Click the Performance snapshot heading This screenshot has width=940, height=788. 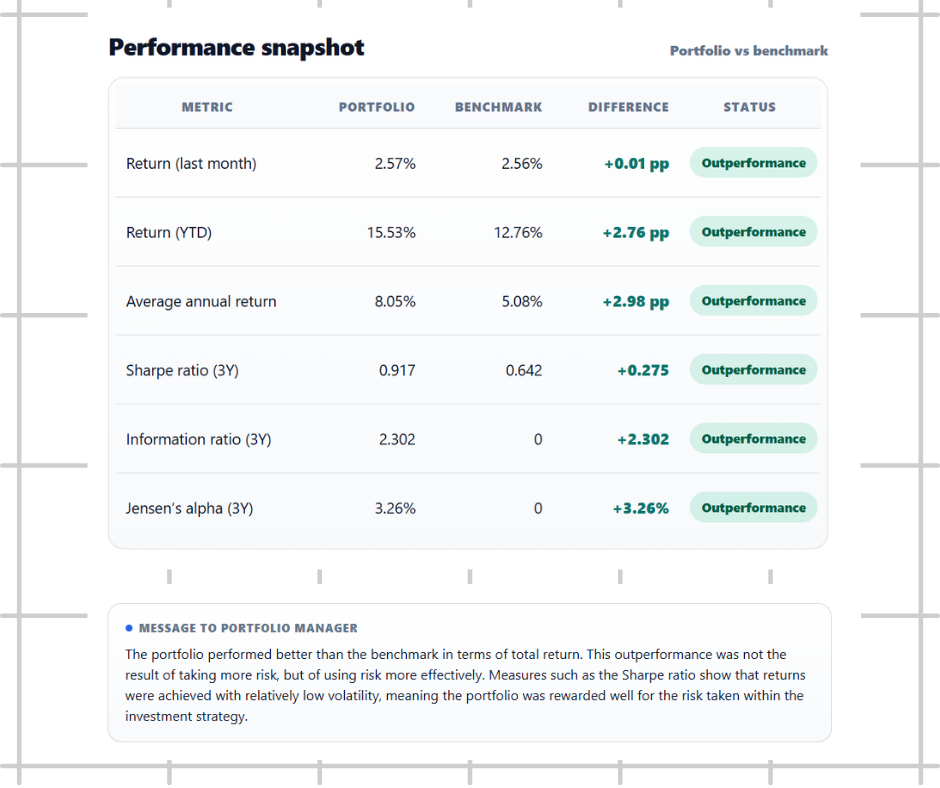(x=236, y=48)
